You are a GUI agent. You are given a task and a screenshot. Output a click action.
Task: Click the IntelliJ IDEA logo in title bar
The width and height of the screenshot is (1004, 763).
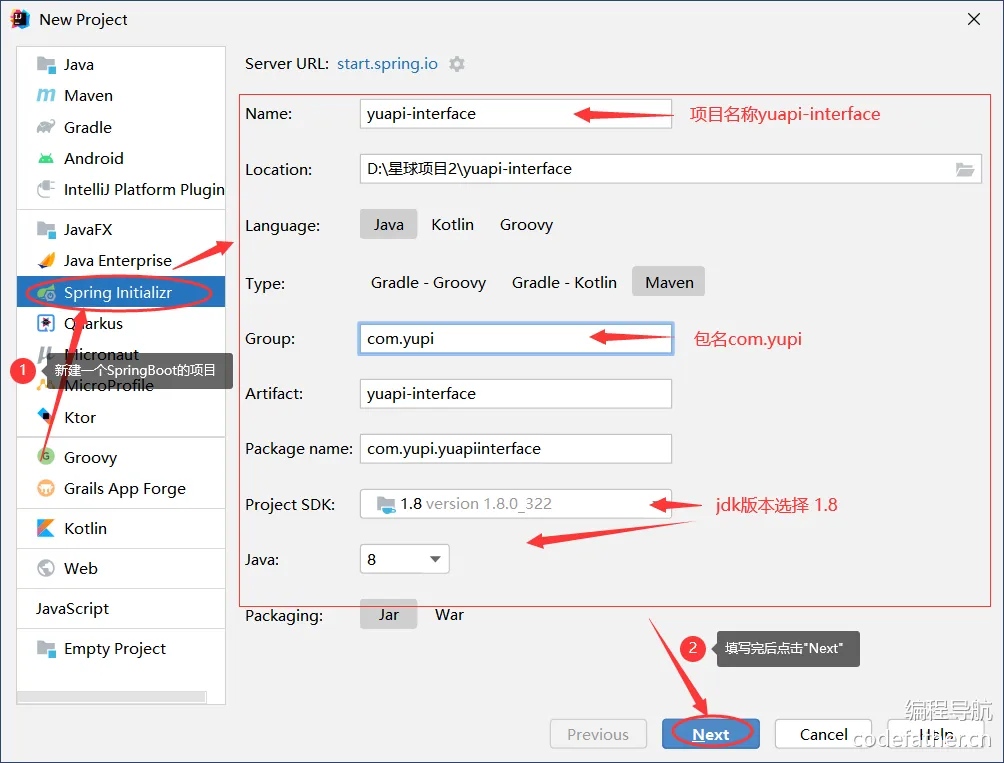click(20, 19)
